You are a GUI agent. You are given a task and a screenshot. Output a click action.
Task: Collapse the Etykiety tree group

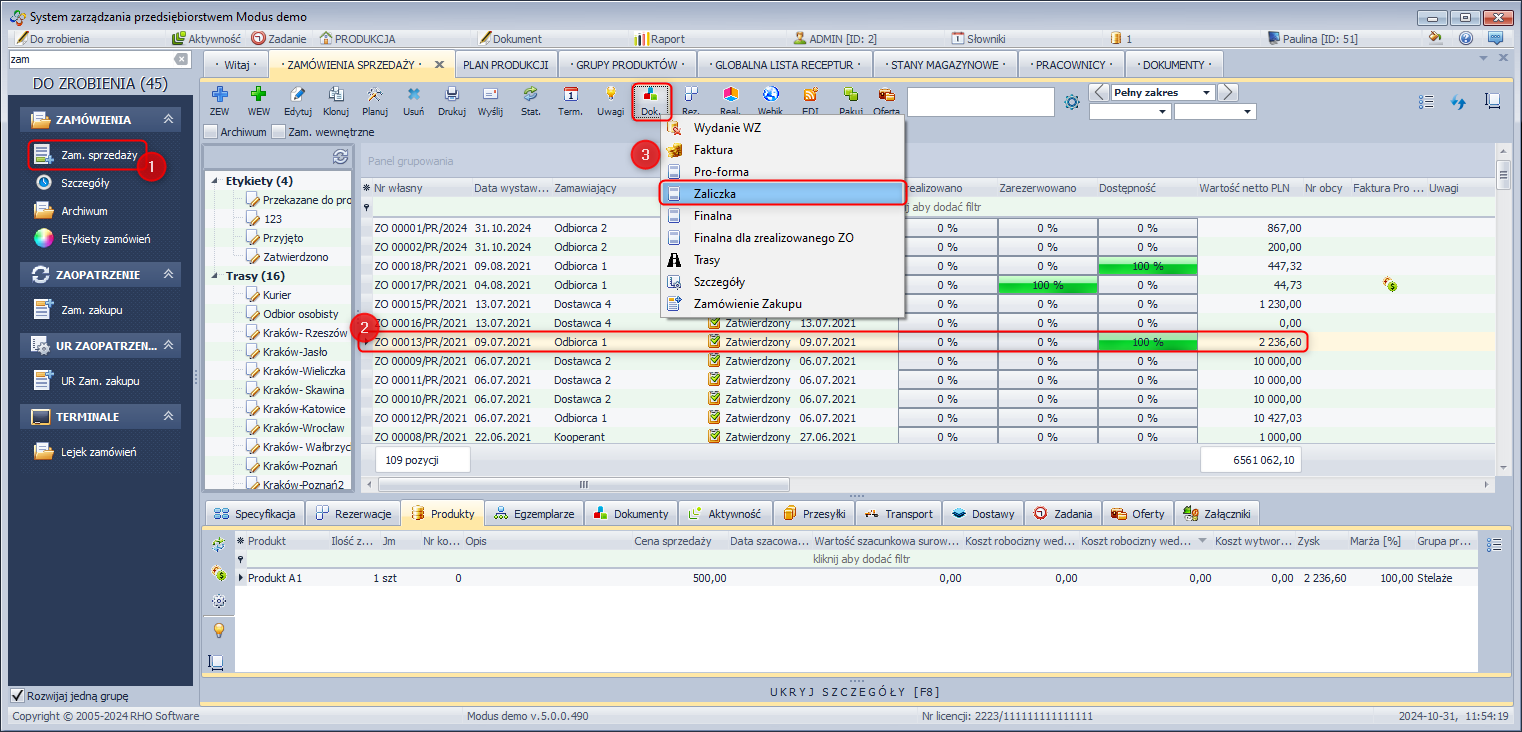(215, 181)
